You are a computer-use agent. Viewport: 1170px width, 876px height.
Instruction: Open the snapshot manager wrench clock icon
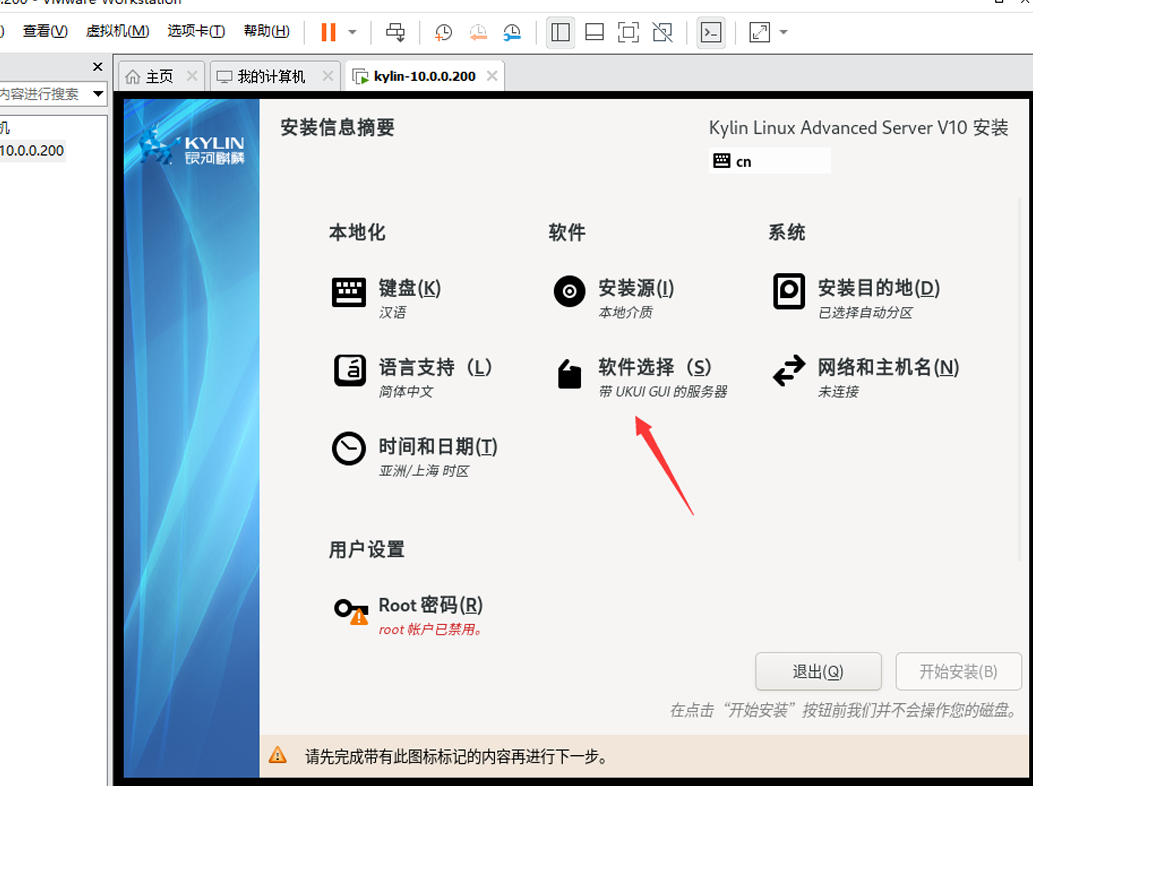(512, 32)
